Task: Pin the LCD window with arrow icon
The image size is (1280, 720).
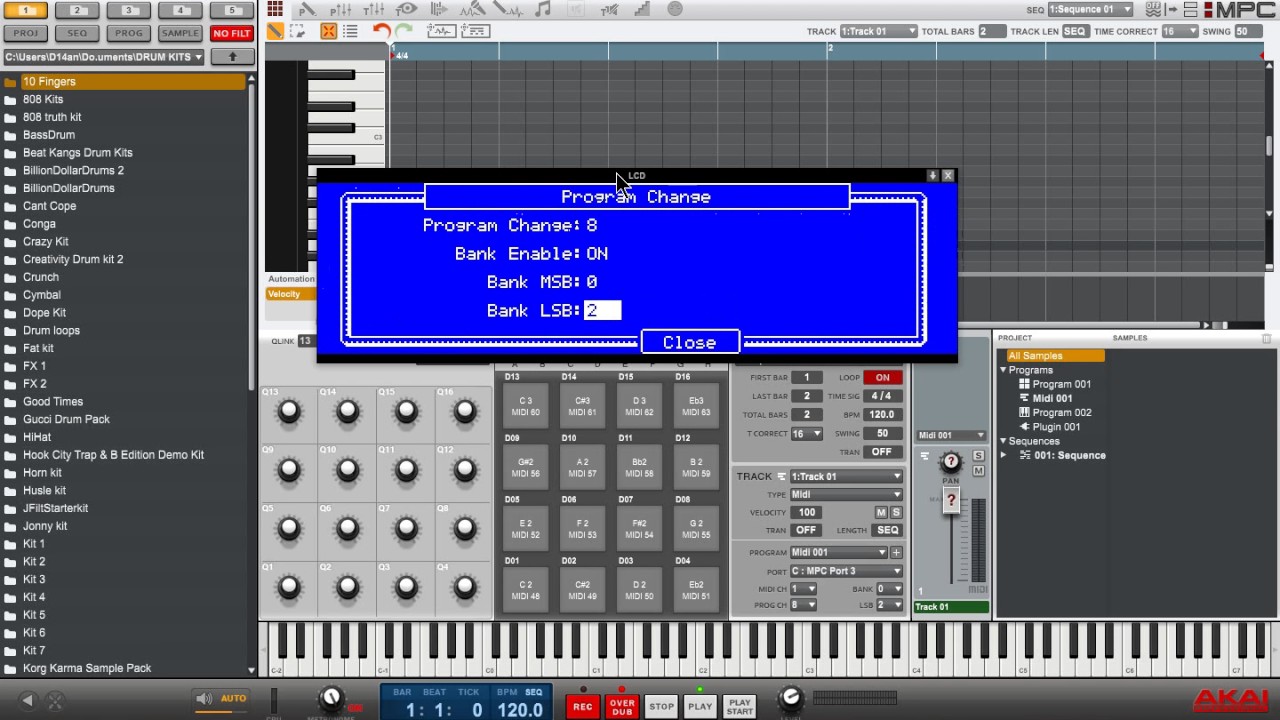Action: [x=932, y=175]
